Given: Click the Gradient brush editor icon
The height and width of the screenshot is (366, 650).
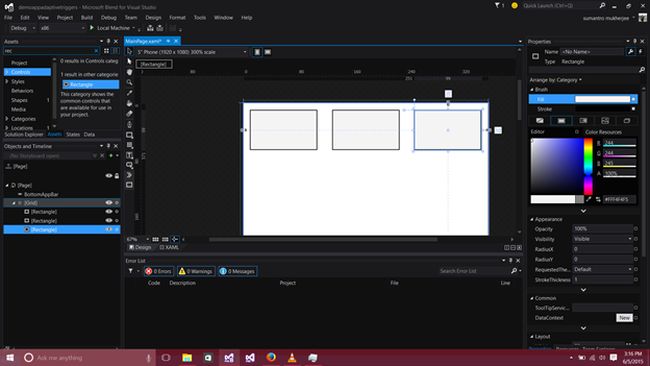Looking at the screenshot, I should (x=583, y=121).
